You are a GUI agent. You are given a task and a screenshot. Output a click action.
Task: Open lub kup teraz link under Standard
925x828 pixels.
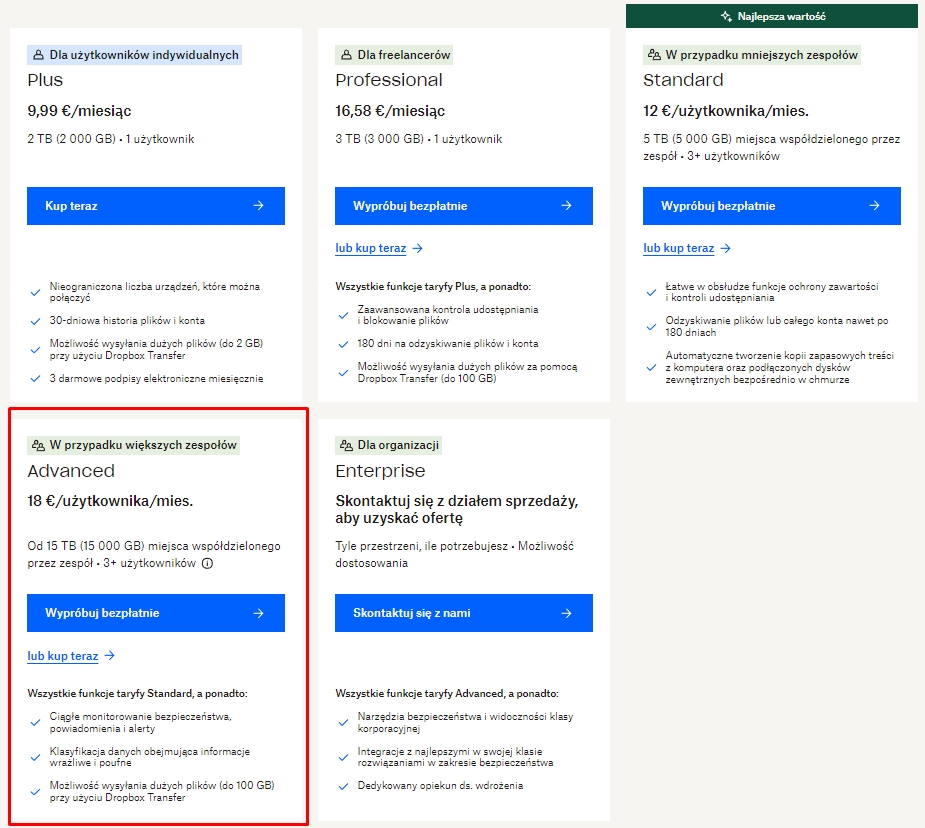point(678,248)
